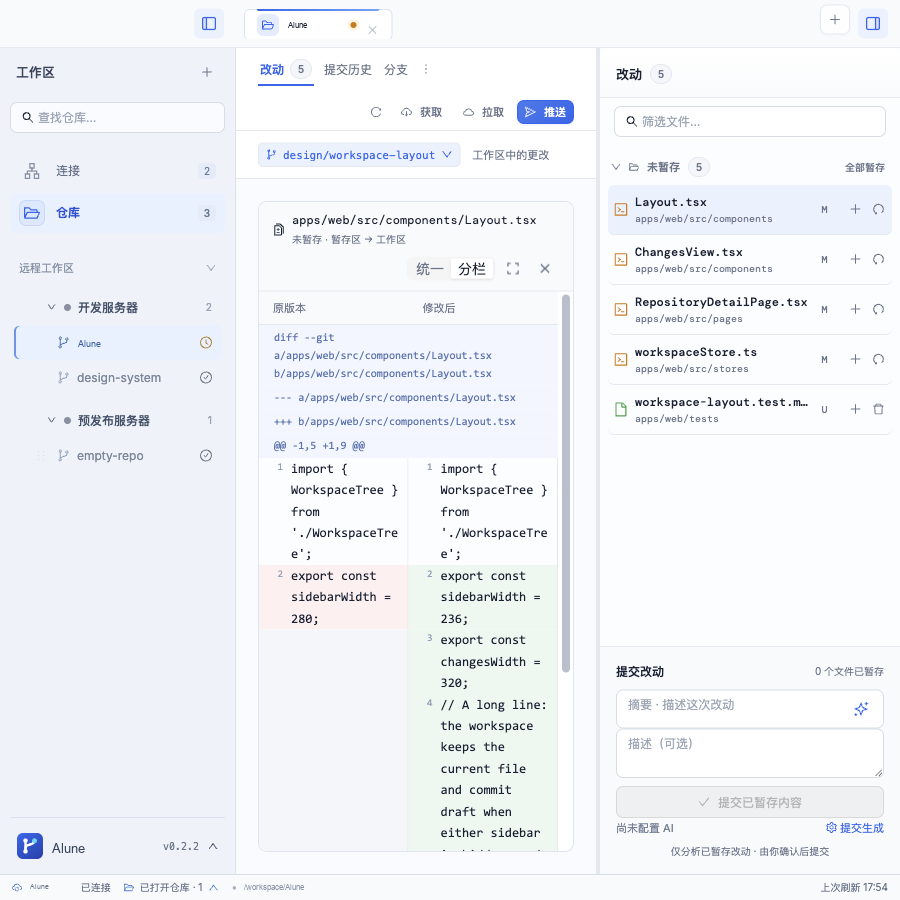Discard changes in RepositoryDetailPage.tsx

(x=878, y=309)
